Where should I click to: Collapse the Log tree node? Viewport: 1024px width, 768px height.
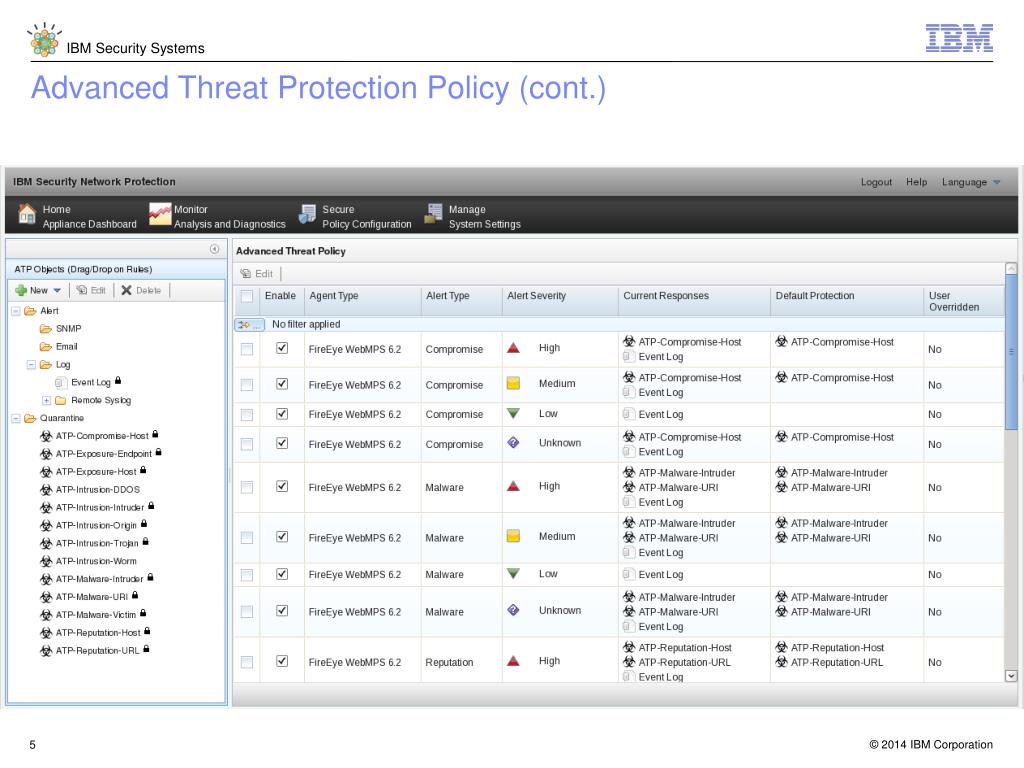[31, 364]
